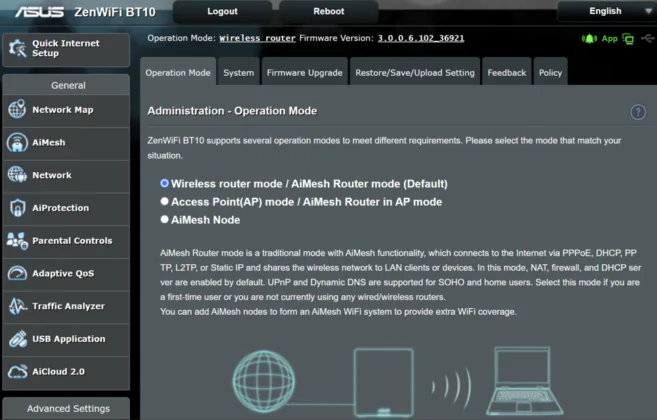
Task: Open Restore/Save/Upload Setting tab
Action: (x=415, y=72)
